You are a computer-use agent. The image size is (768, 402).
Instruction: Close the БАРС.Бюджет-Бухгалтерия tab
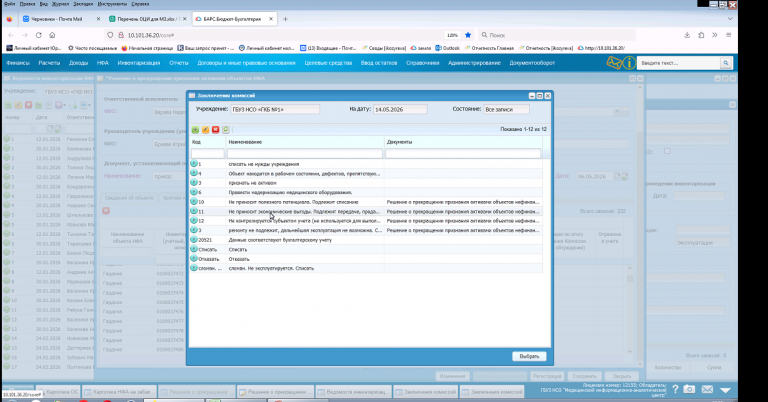[x=271, y=19]
